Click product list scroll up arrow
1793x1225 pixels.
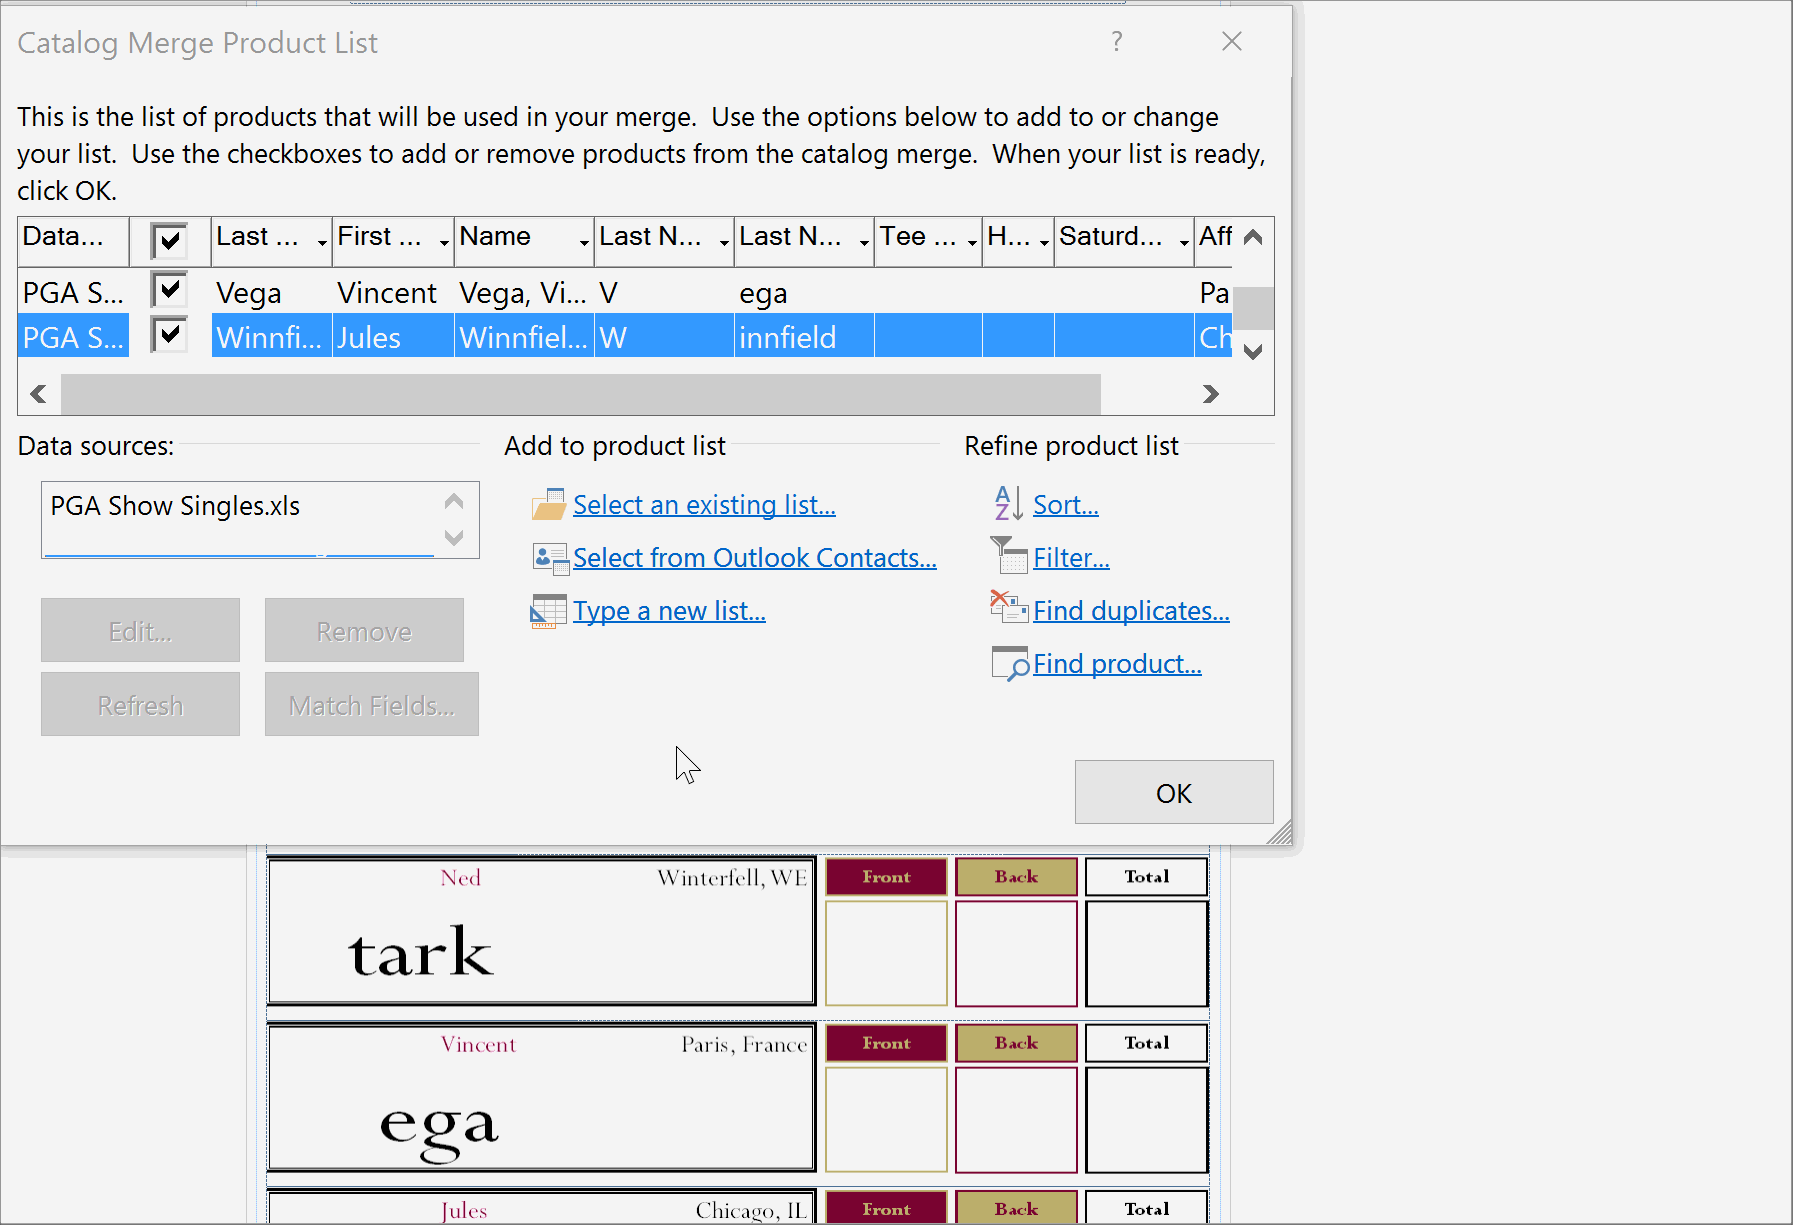coord(1253,237)
